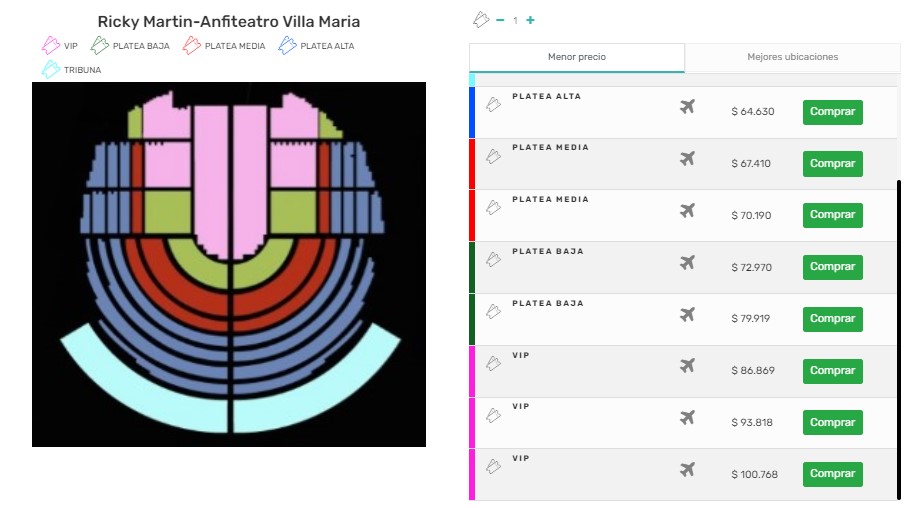Click the Platea Alta legend ticket icon
This screenshot has width=920, height=508.
[287, 45]
